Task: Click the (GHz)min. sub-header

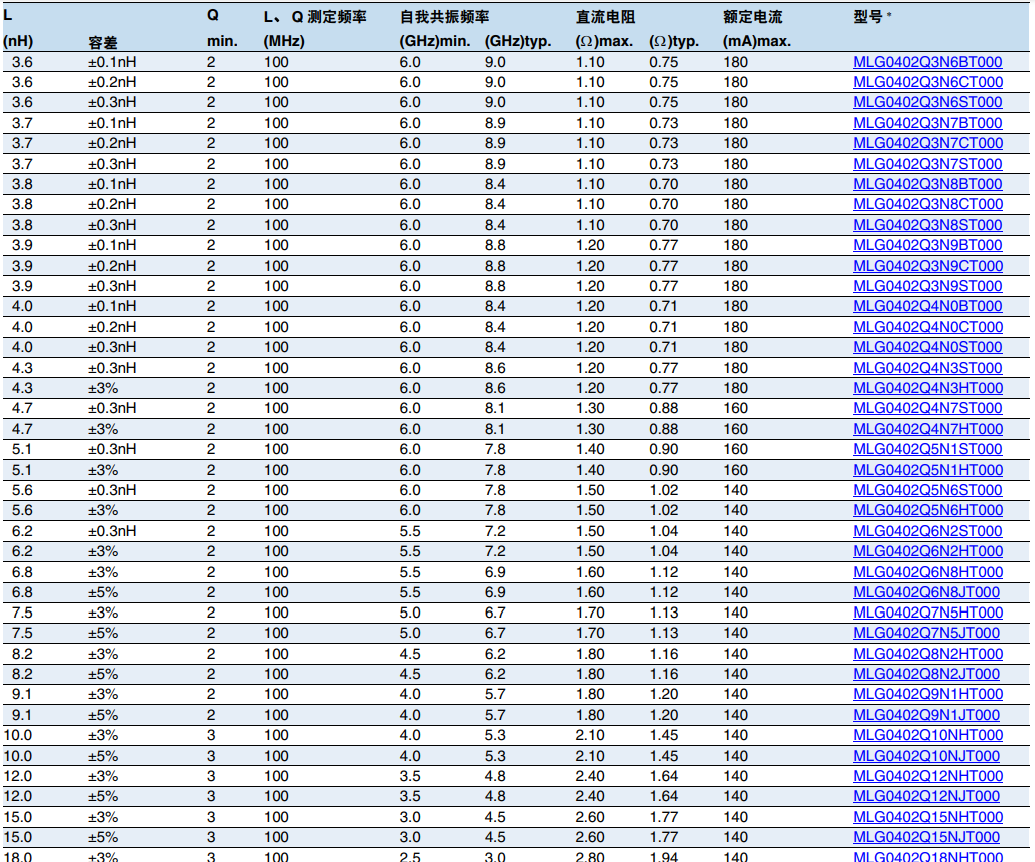Action: 434,42
